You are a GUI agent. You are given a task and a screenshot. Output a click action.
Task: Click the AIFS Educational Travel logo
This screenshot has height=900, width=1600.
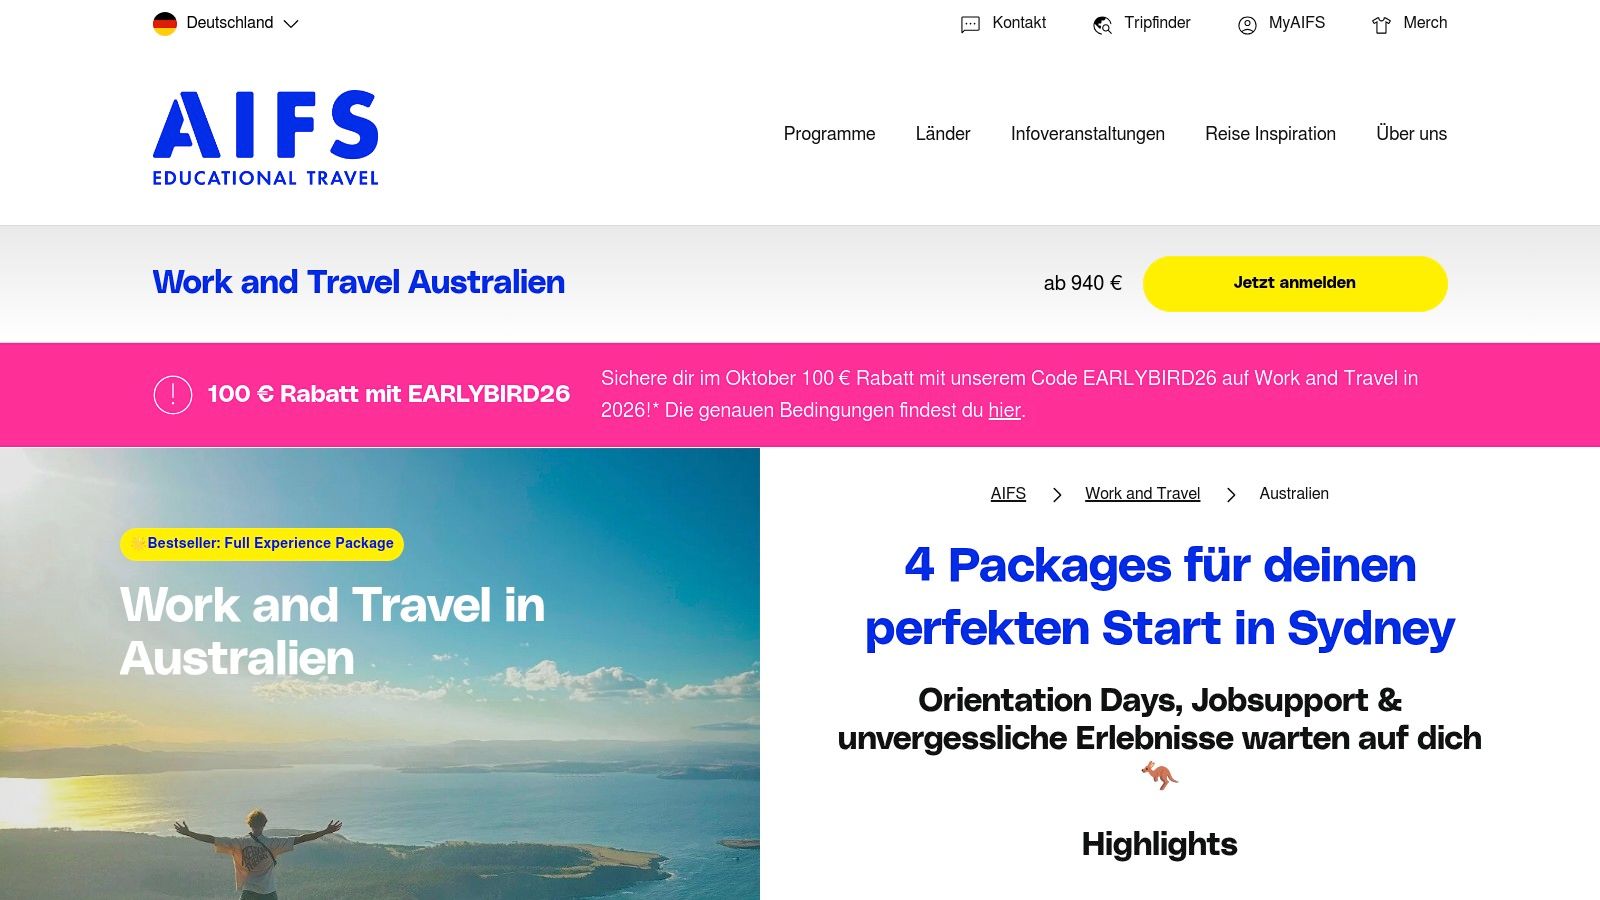click(x=265, y=138)
